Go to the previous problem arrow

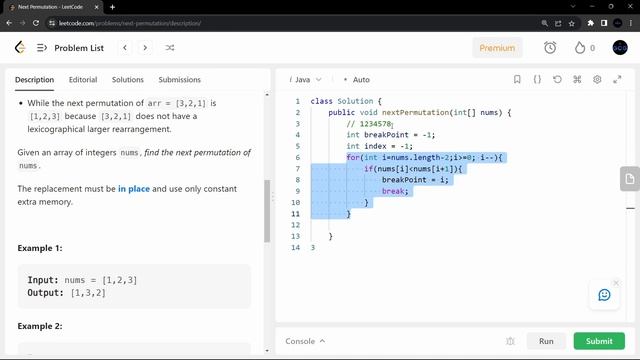point(125,48)
